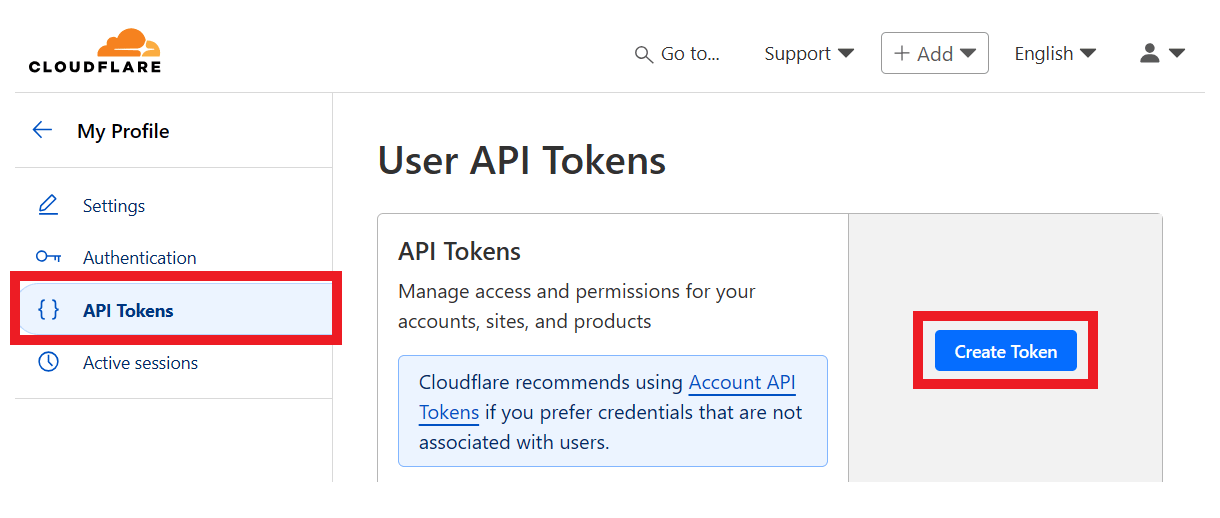Open the Support dropdown menu
Image resolution: width=1220 pixels, height=518 pixels.
(809, 54)
